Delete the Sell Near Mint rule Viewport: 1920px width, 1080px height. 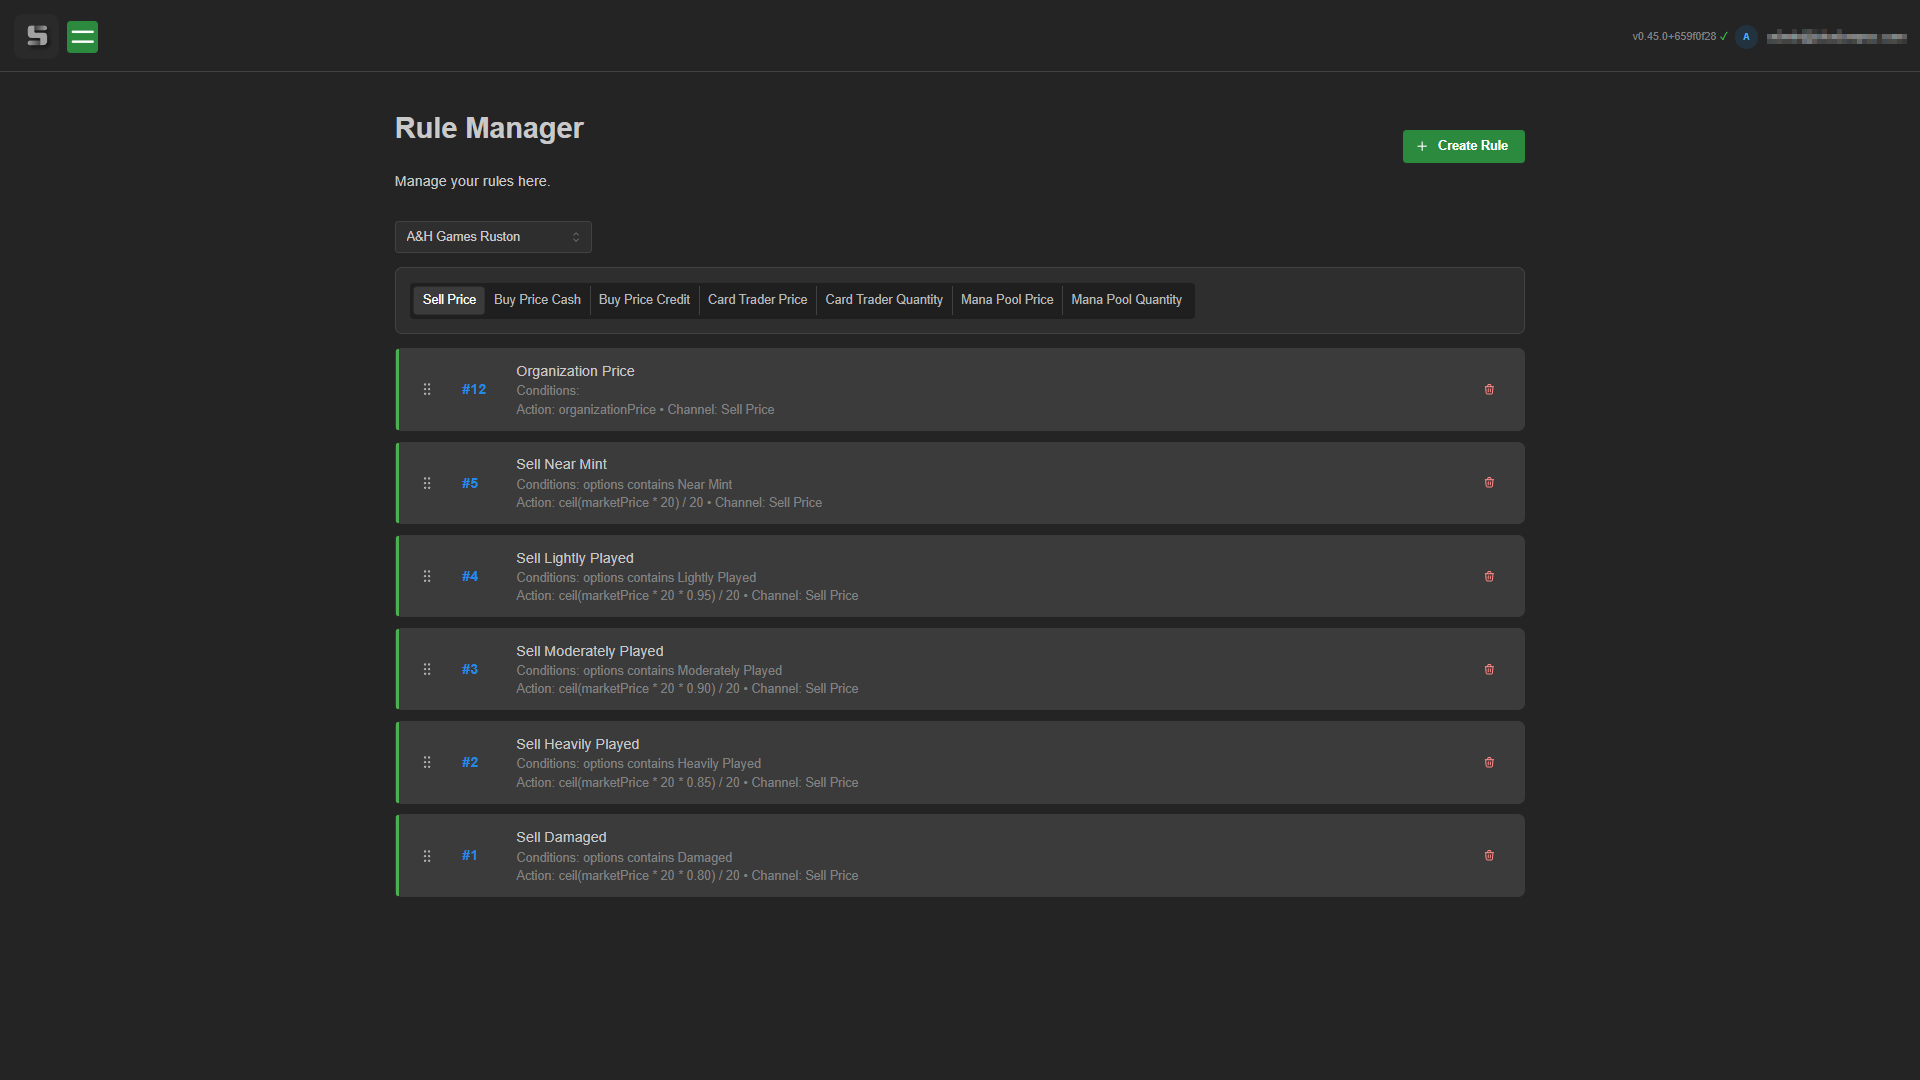tap(1489, 483)
